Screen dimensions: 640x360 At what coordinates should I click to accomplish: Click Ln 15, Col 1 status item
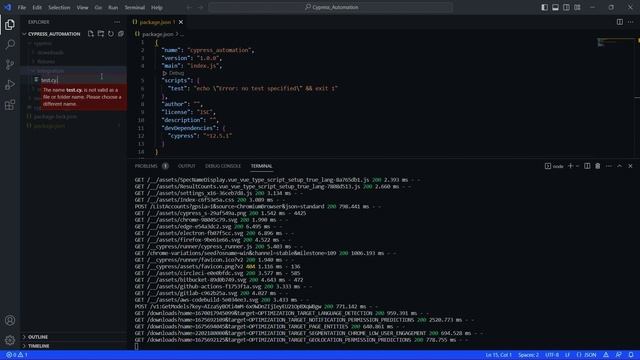tap(498, 355)
